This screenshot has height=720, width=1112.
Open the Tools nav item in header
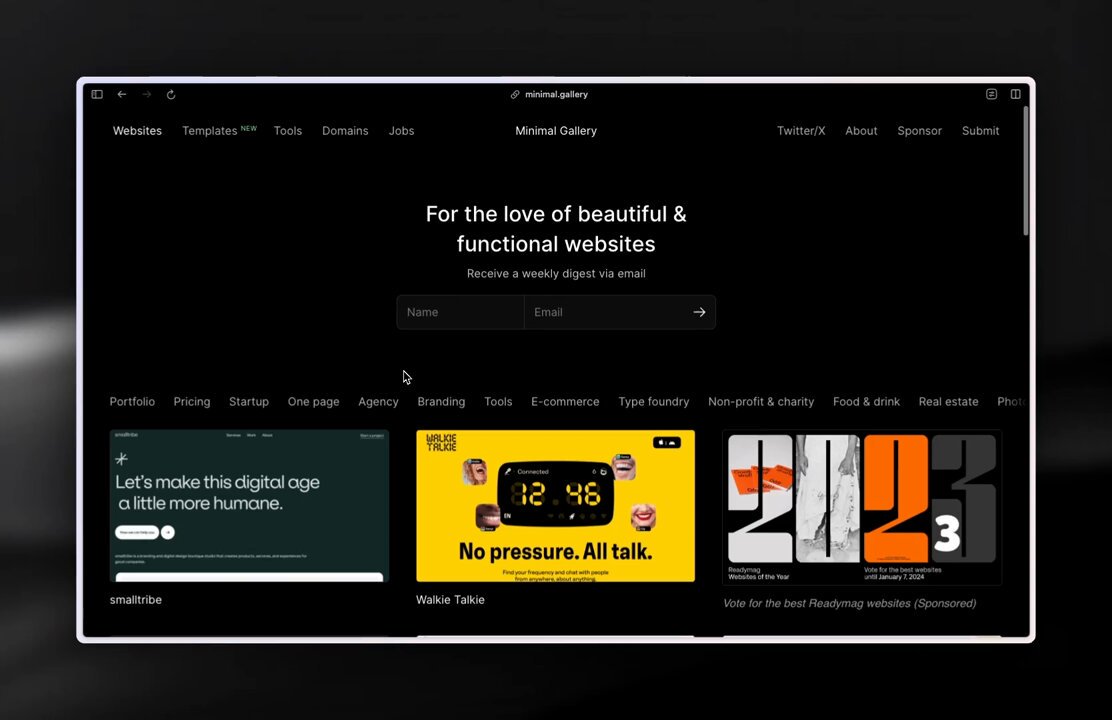(288, 131)
